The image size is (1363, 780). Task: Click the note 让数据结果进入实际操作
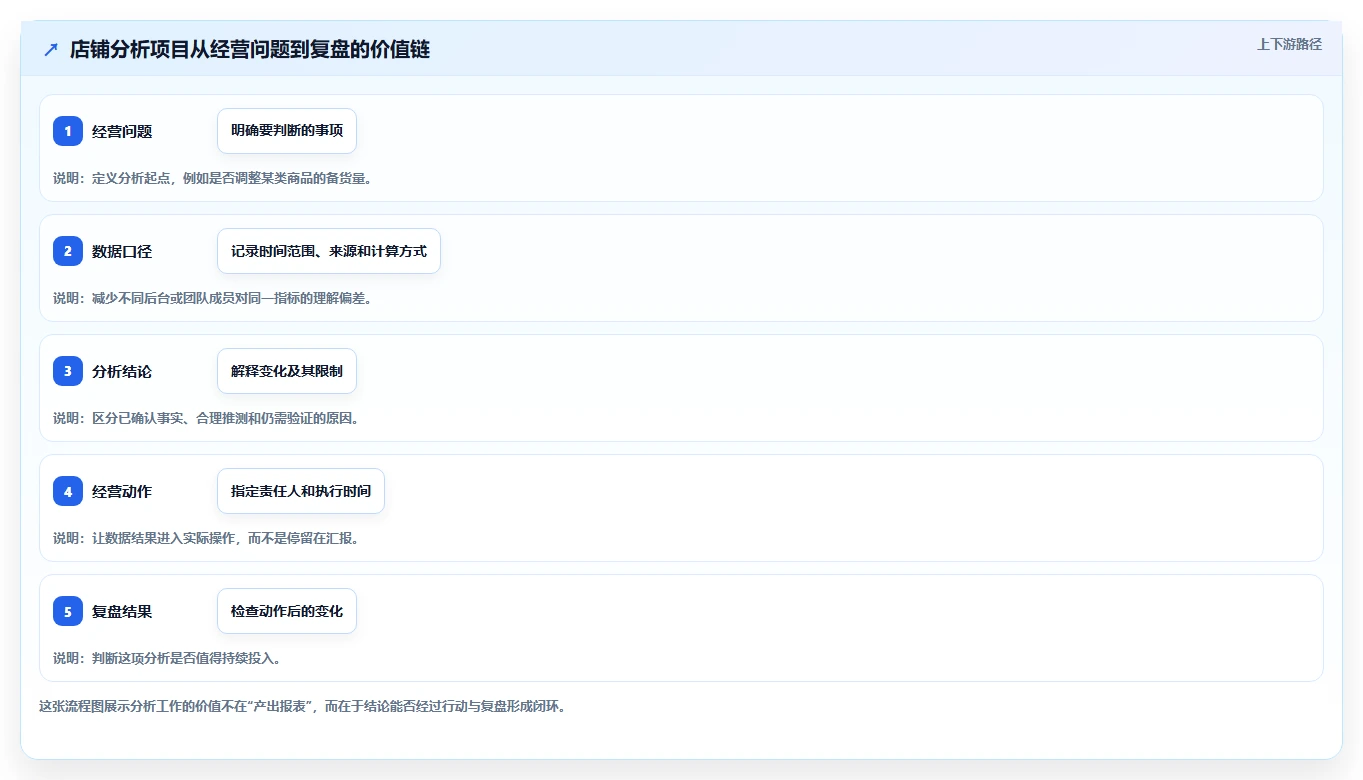(206, 538)
